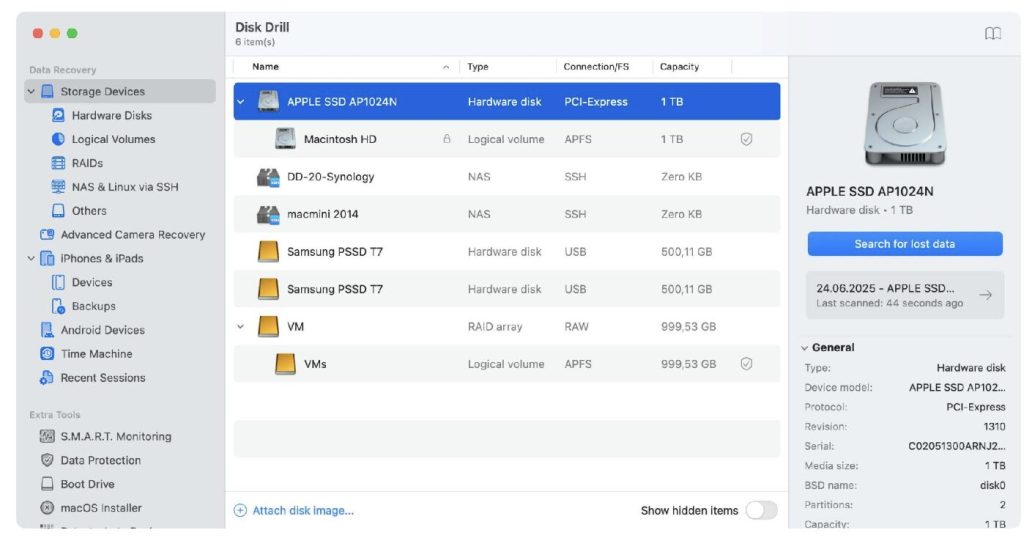Click the Hardware Disks icon in sidebar
The height and width of the screenshot is (541, 1024).
coord(58,115)
